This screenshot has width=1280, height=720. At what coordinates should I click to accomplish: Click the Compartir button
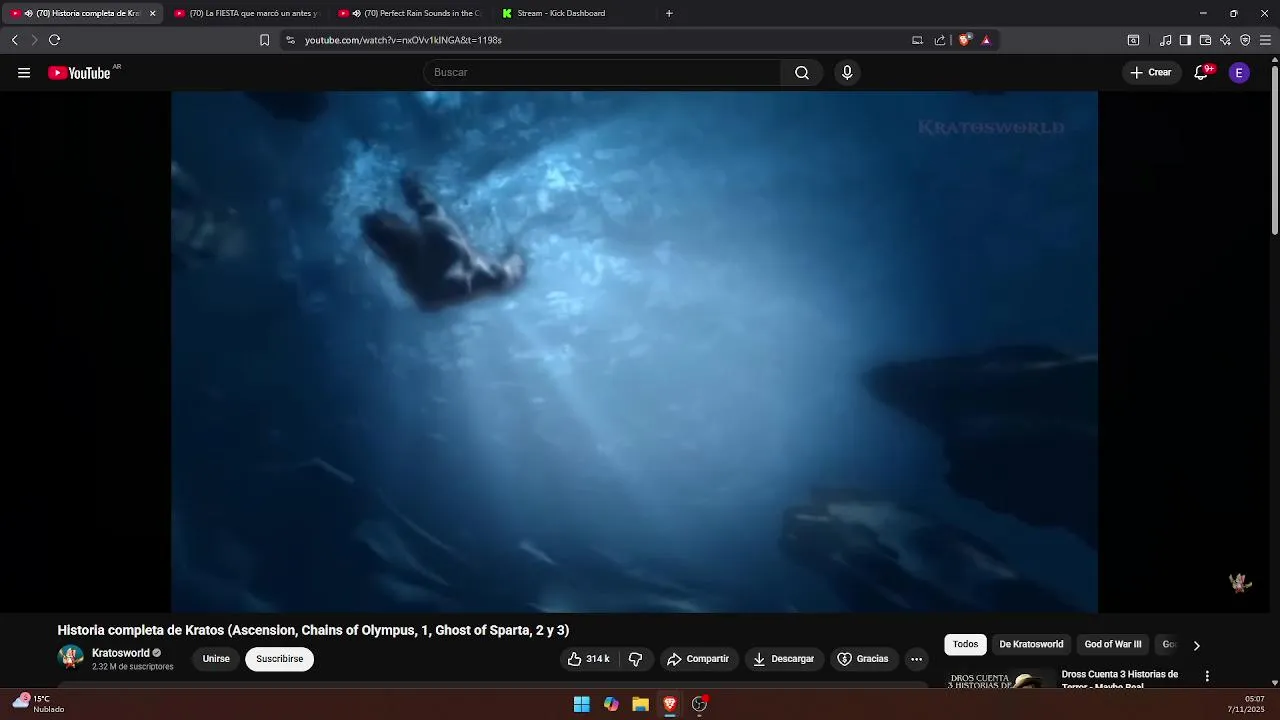pyautogui.click(x=698, y=659)
